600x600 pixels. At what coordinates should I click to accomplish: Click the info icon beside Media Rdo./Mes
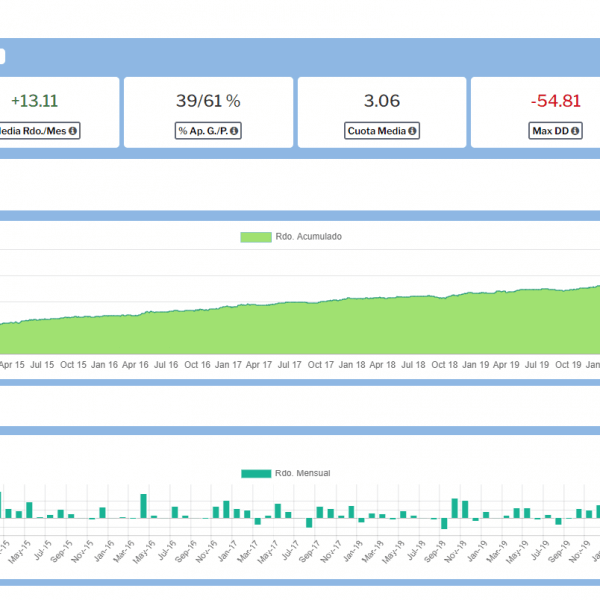point(72,131)
